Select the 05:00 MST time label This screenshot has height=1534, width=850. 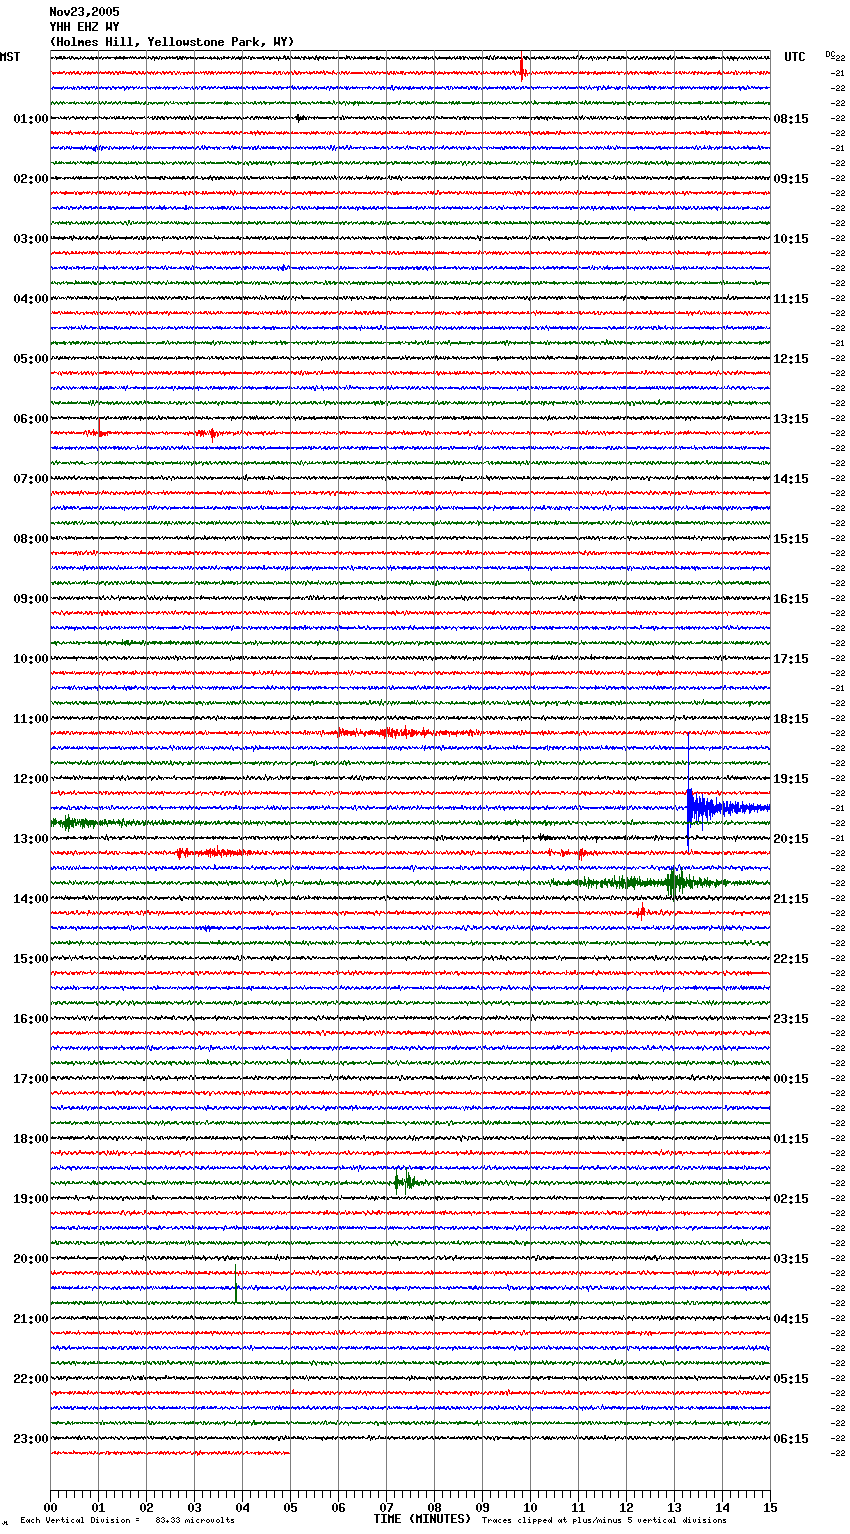(x=30, y=359)
